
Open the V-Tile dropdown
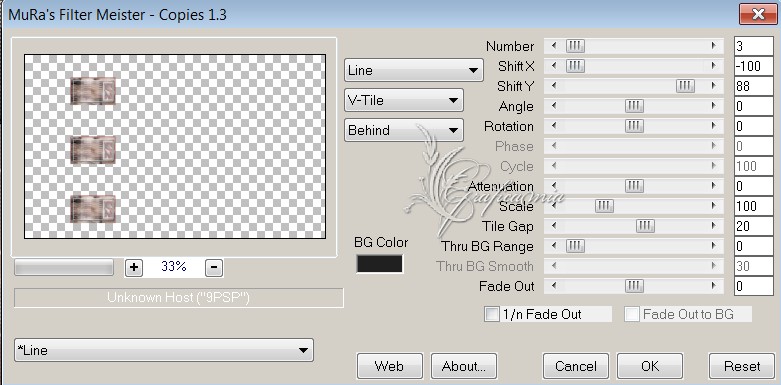click(403, 100)
